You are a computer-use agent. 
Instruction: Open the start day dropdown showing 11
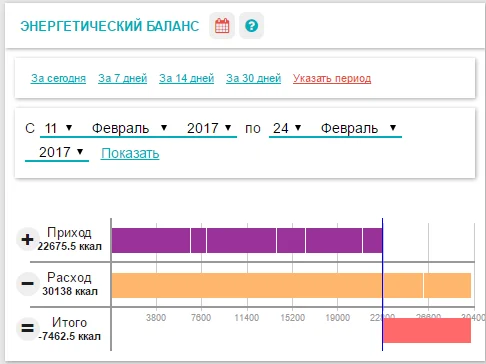tap(58, 128)
